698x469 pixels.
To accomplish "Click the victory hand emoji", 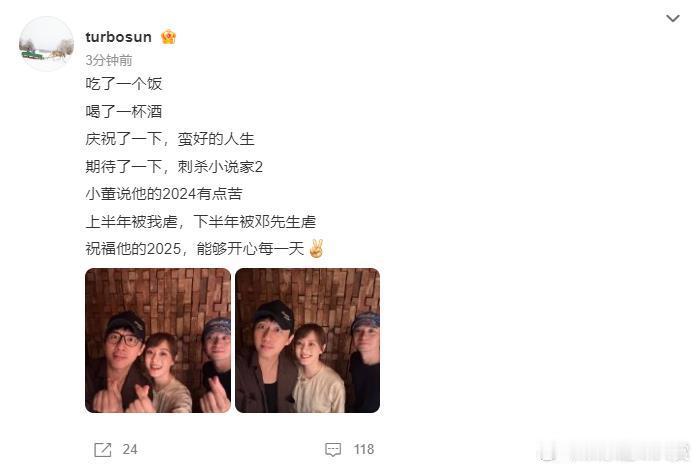I will (x=316, y=248).
